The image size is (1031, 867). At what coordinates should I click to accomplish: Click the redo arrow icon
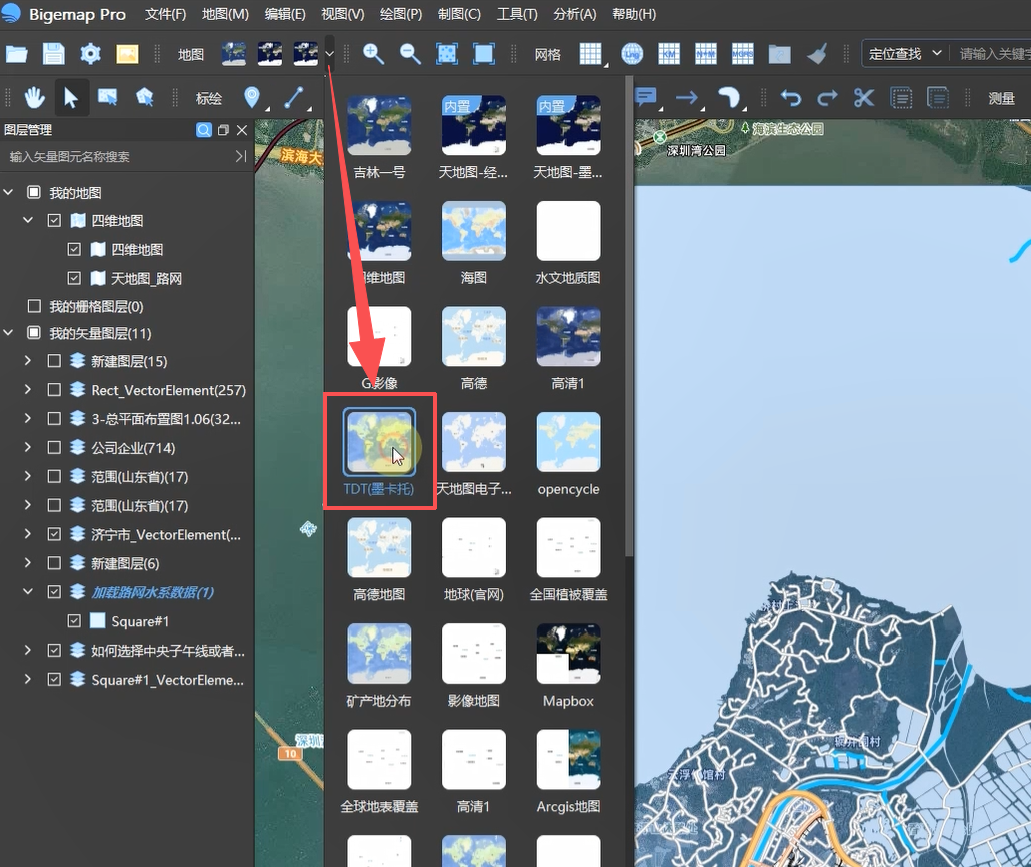[x=827, y=98]
